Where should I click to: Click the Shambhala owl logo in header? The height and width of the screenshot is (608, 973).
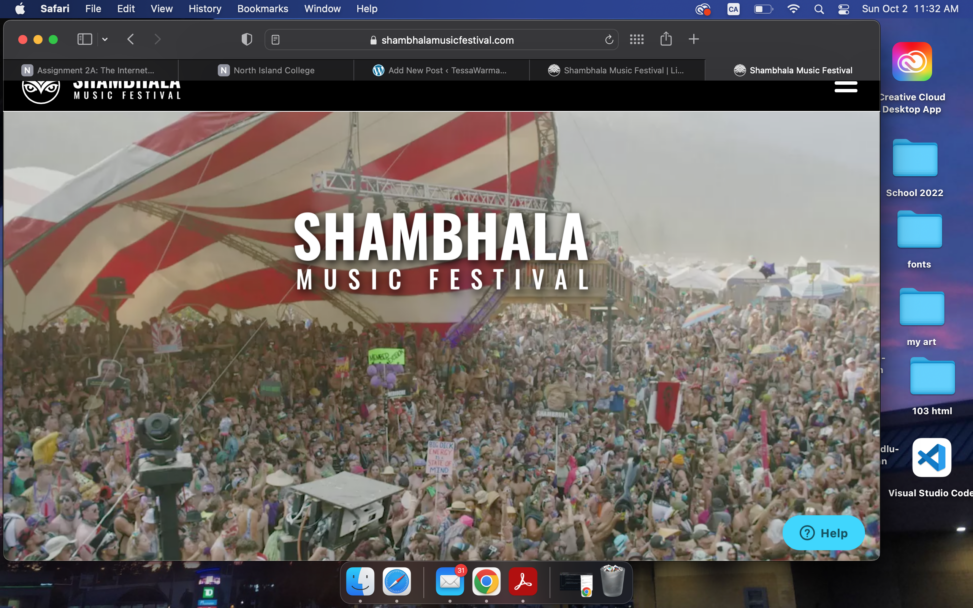pos(41,91)
